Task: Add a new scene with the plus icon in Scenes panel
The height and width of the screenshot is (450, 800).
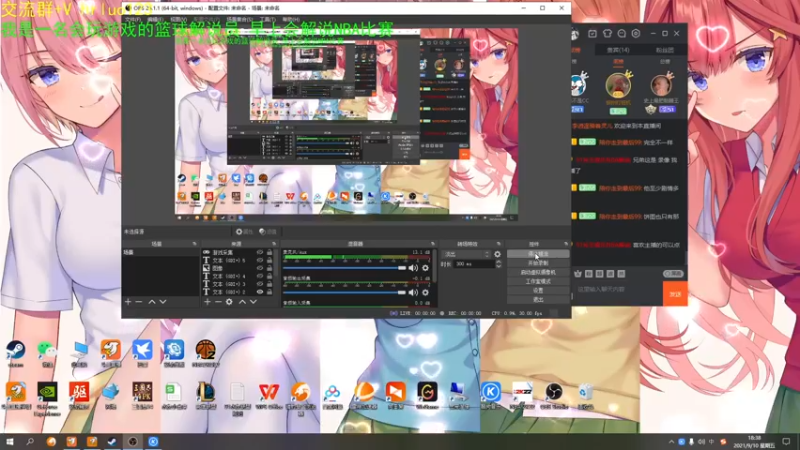Action: click(x=128, y=302)
